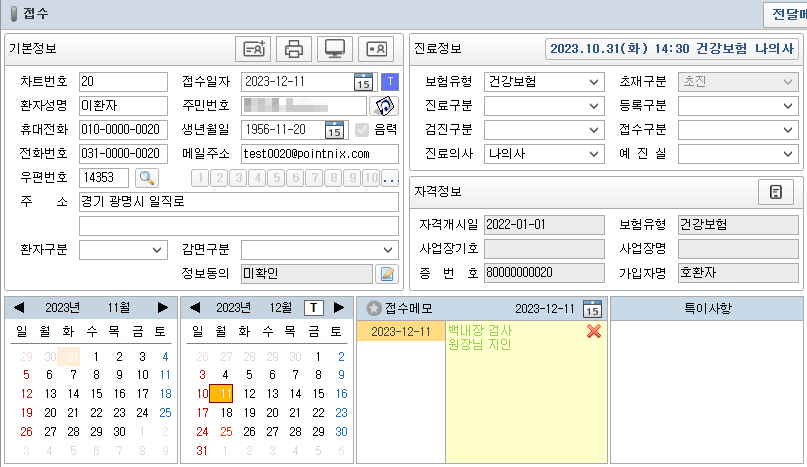This screenshot has width=807, height=467.
Task: Click the T today button on 12월 calendar
Action: point(313,308)
